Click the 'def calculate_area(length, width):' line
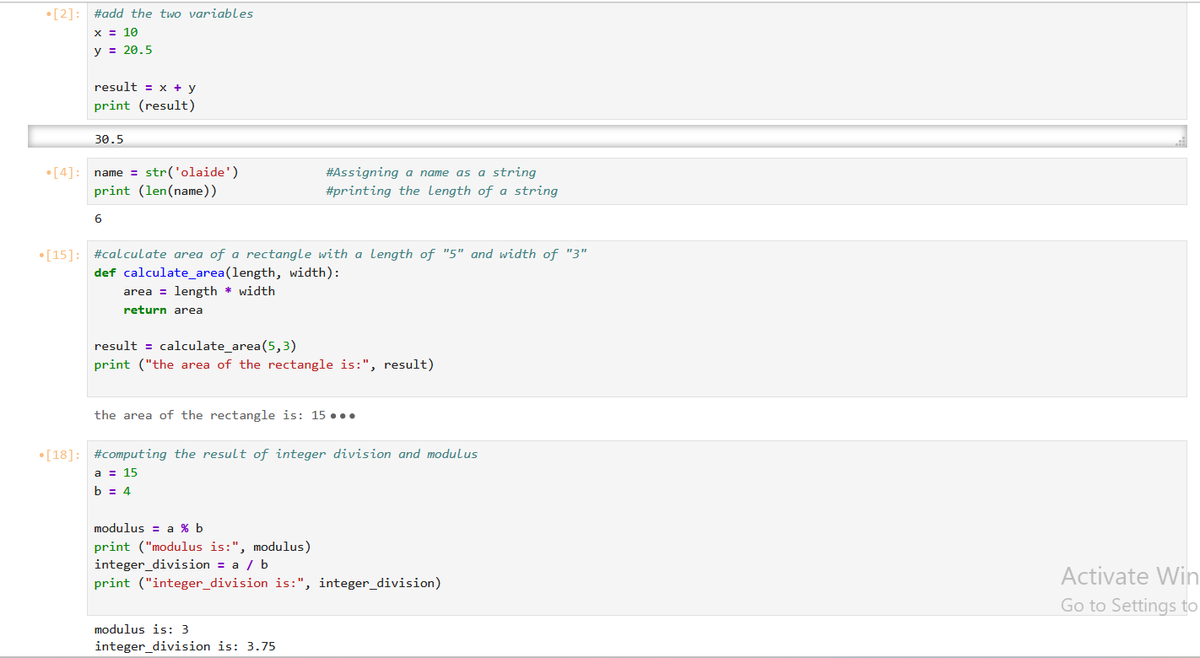The image size is (1200, 658). [x=216, y=273]
